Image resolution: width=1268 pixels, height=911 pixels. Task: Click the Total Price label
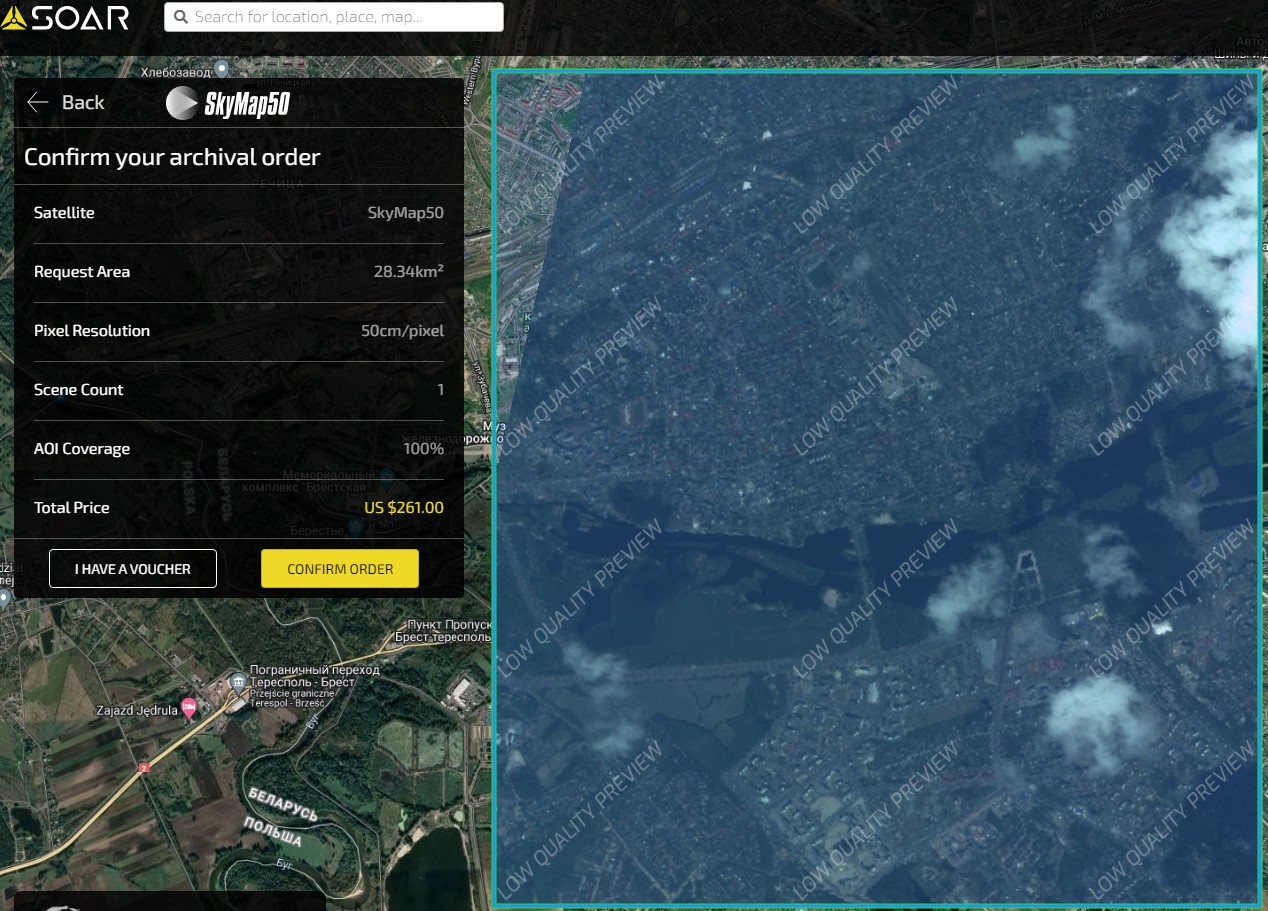tap(72, 508)
